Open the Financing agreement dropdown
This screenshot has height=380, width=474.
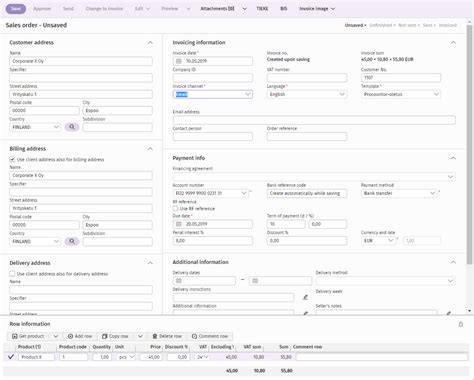(x=314, y=176)
